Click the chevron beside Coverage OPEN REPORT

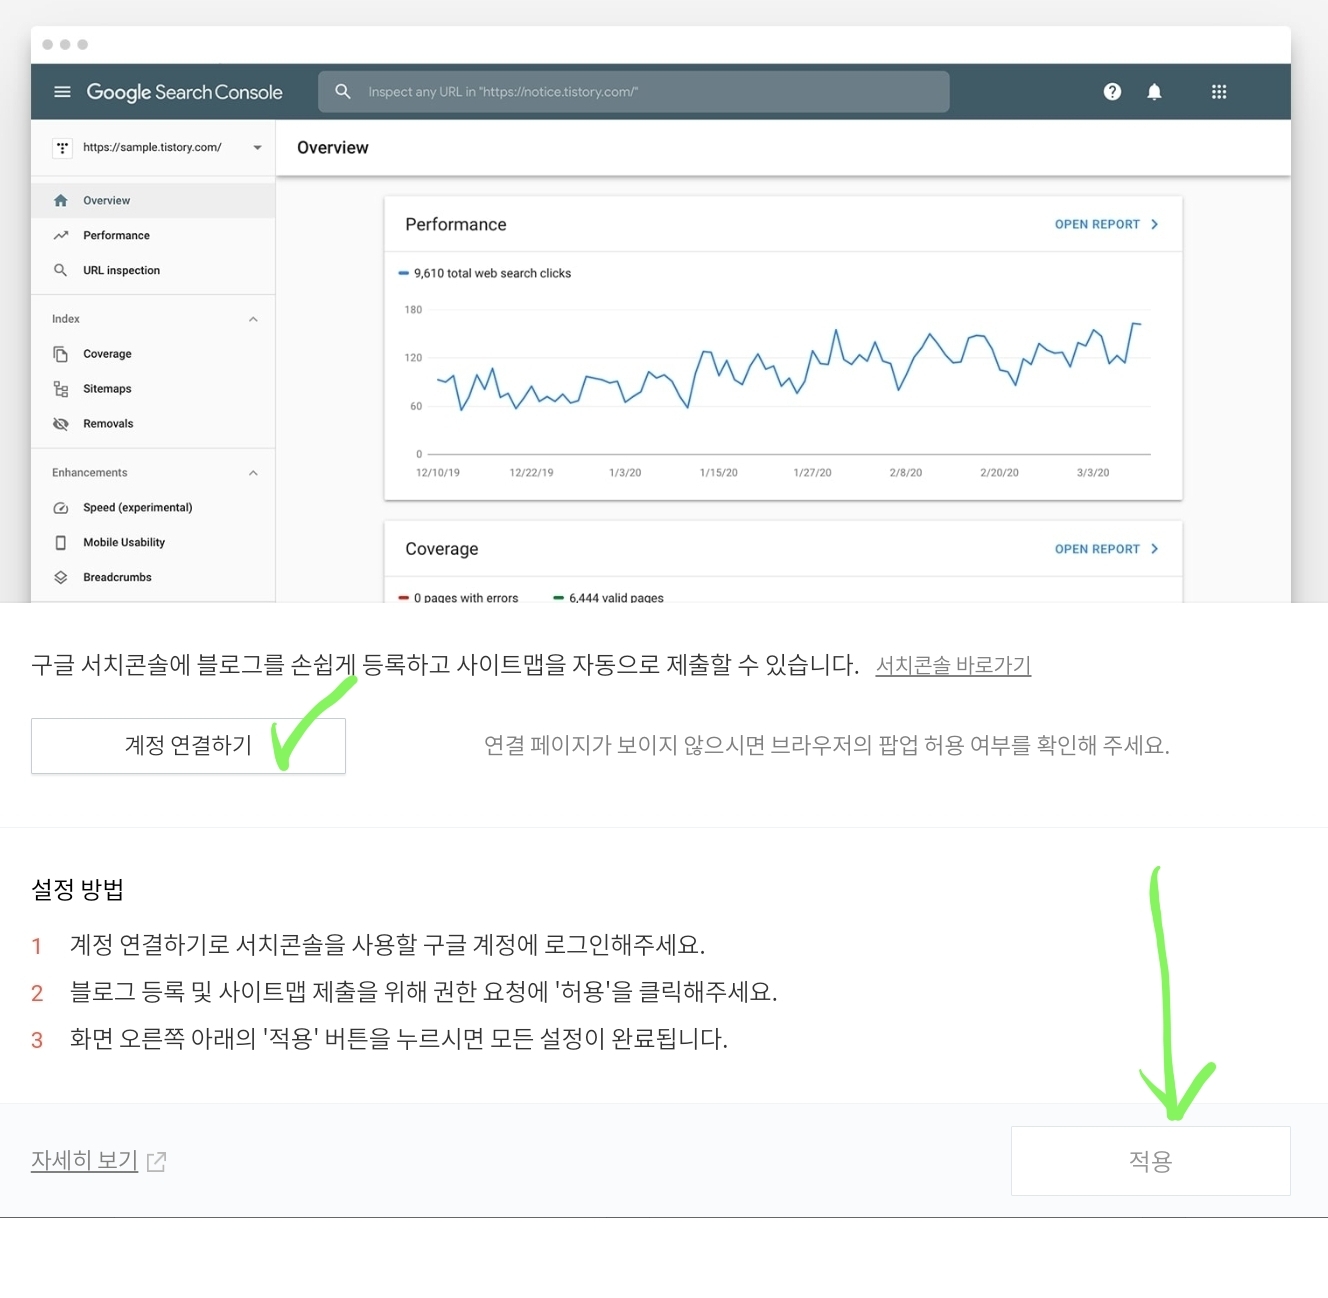coord(1155,549)
